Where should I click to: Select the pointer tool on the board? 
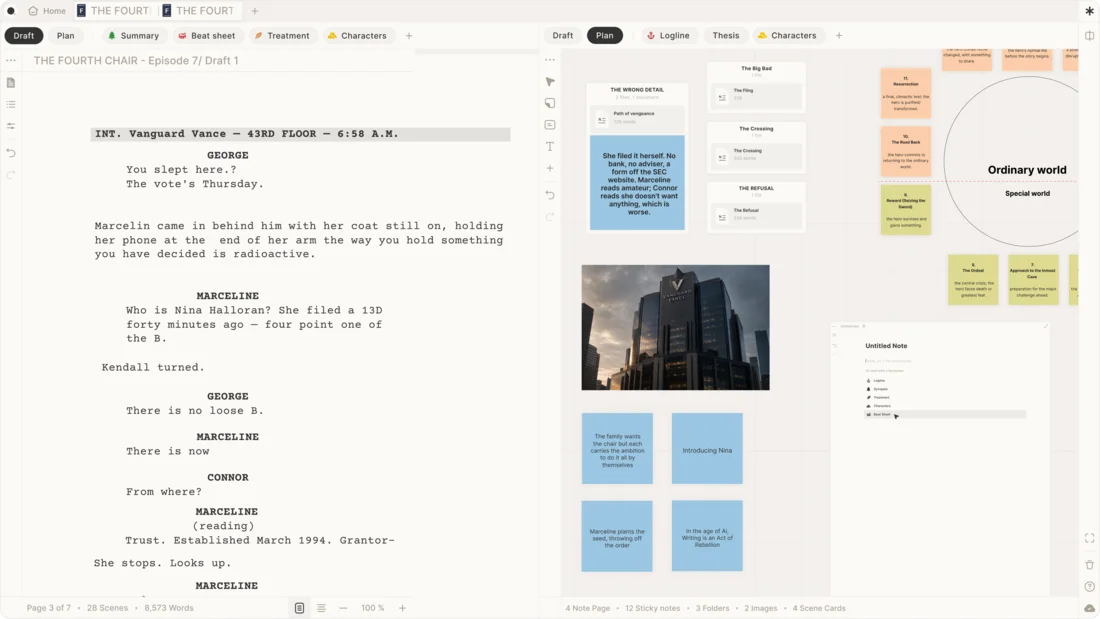[550, 82]
